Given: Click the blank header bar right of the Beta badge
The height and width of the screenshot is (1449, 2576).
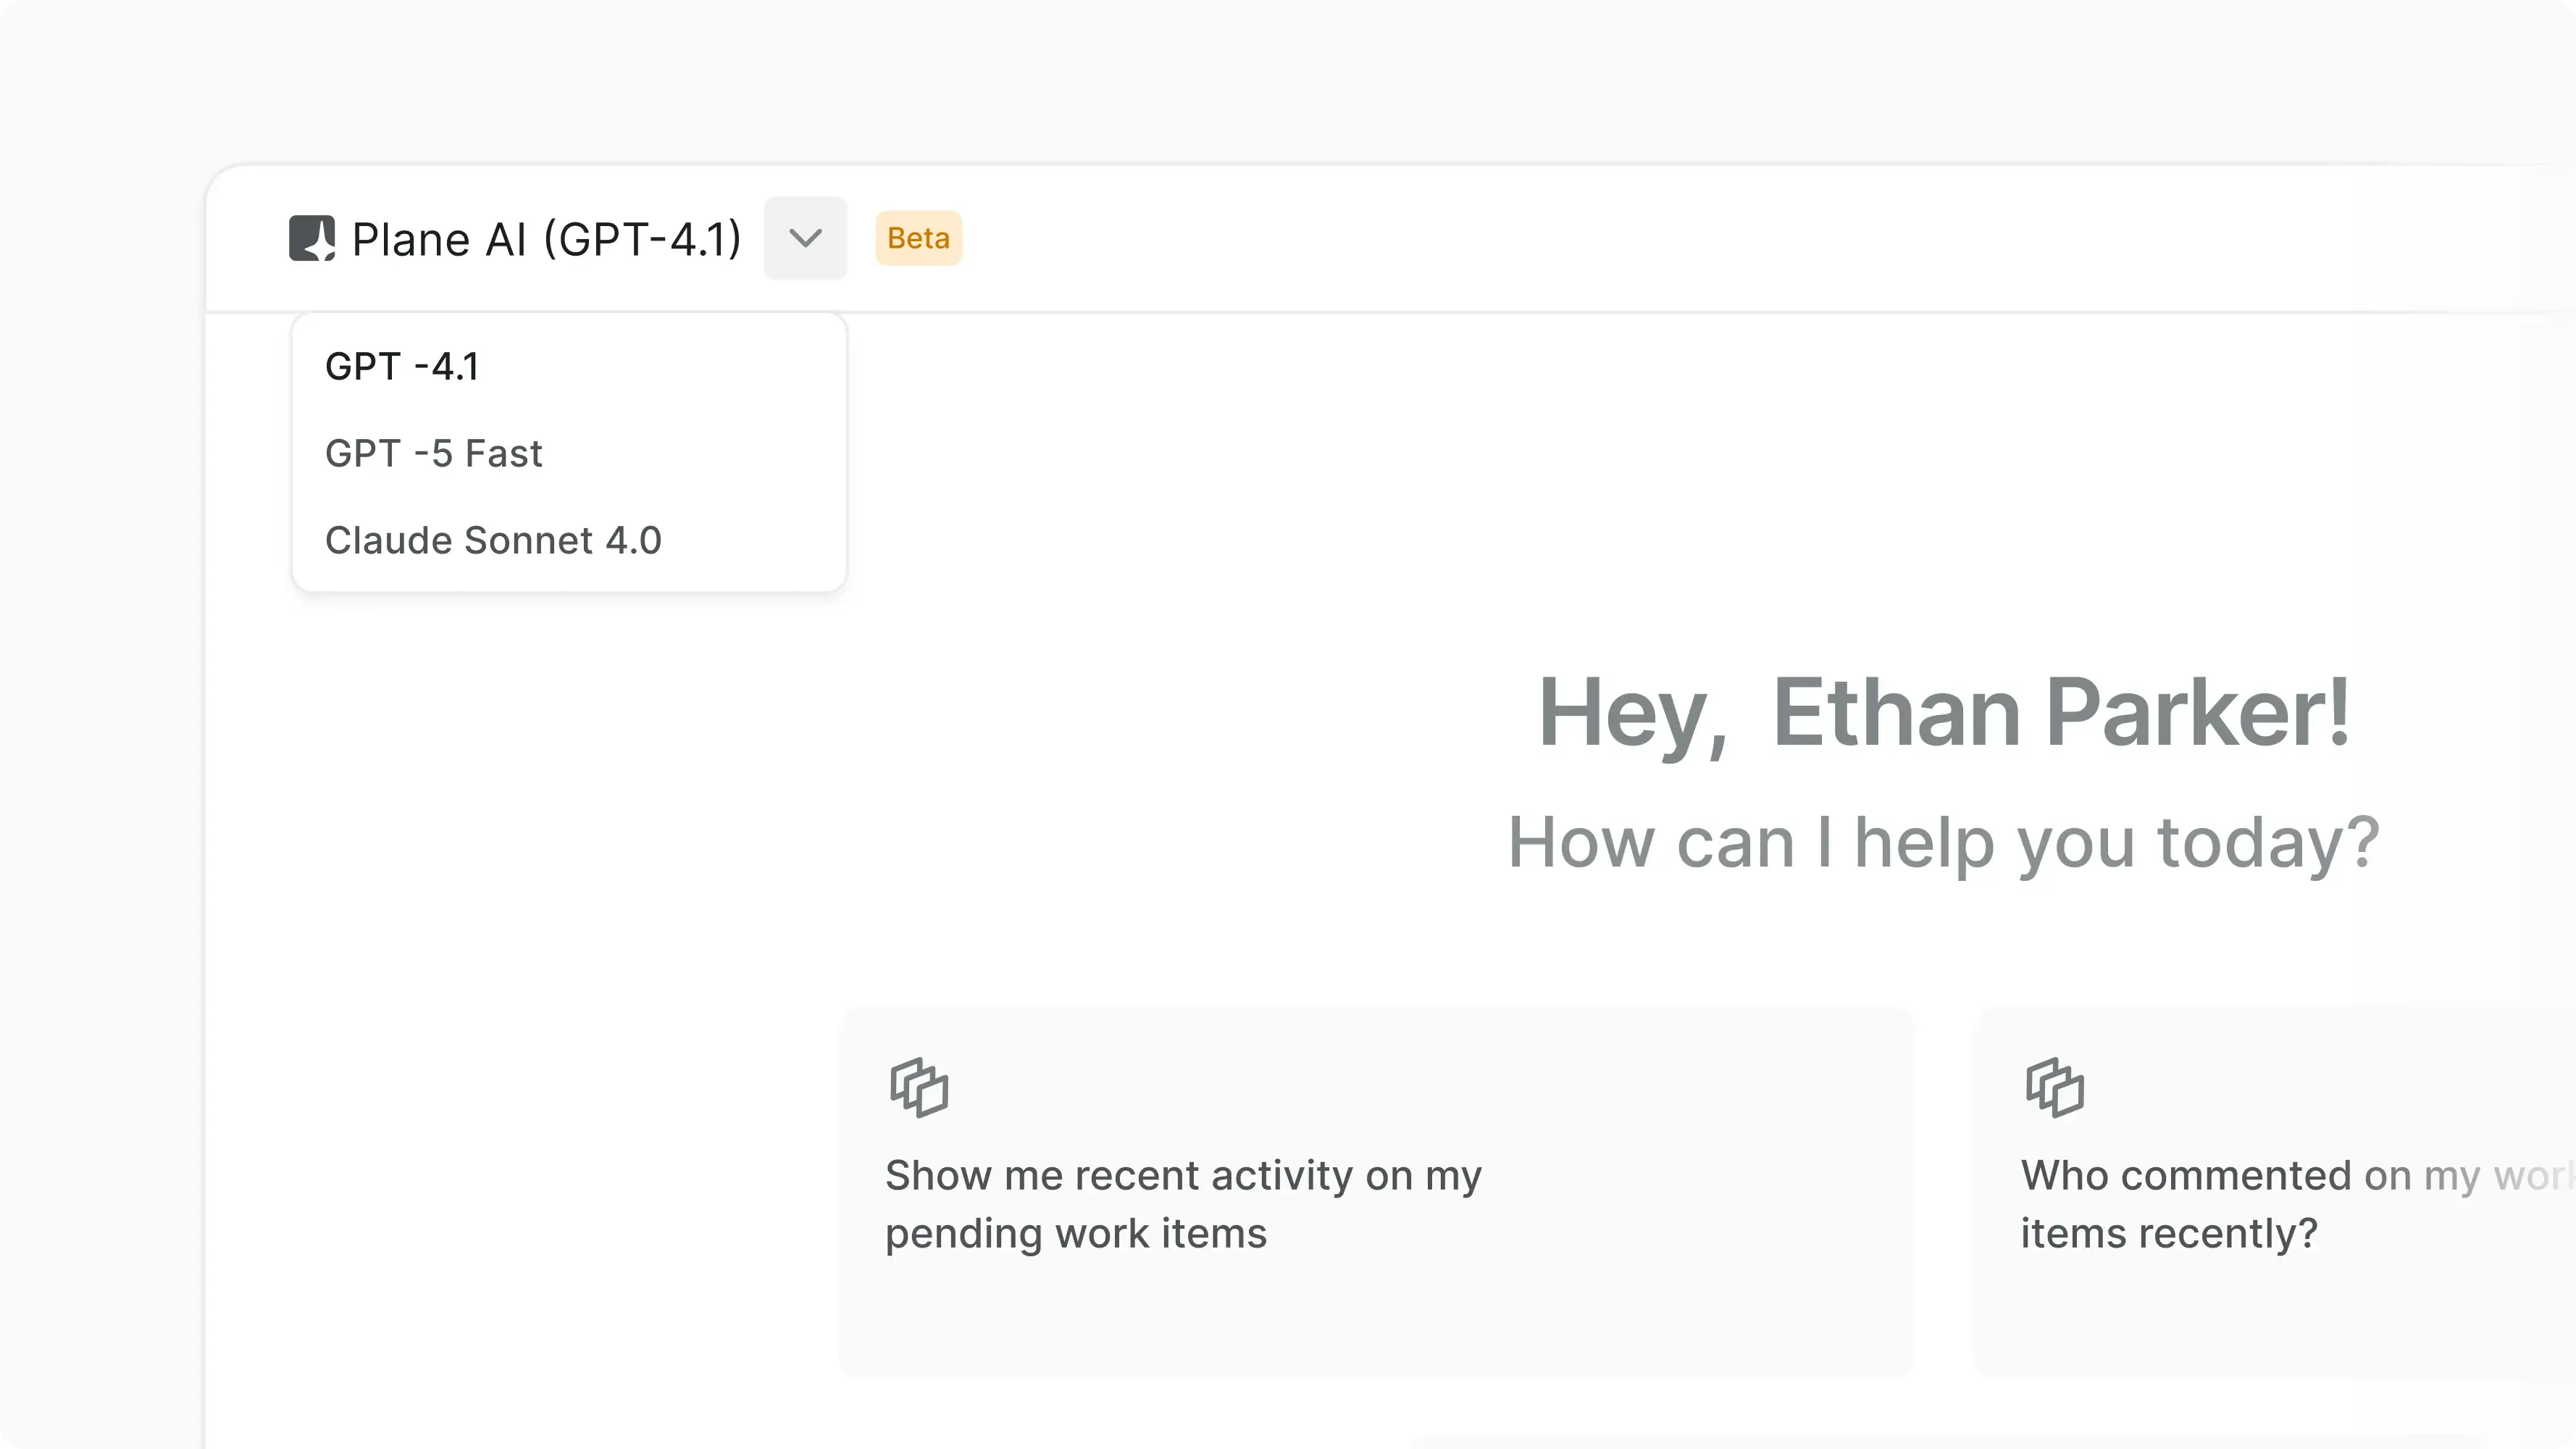Looking at the screenshot, I should 1700,238.
